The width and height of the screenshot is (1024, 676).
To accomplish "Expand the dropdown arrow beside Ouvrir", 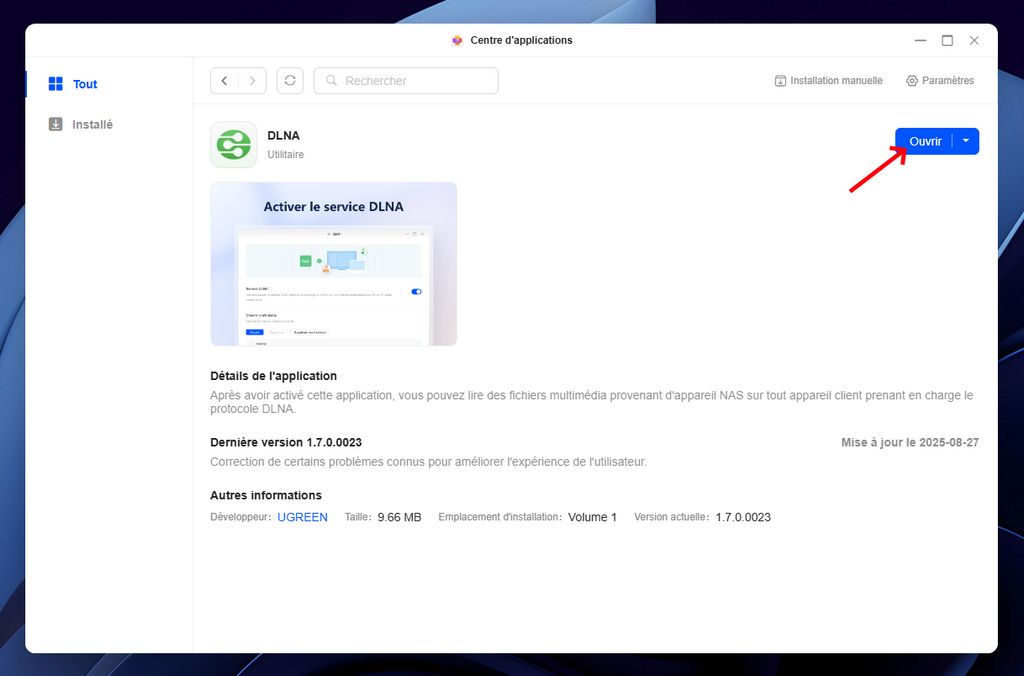I will [965, 141].
